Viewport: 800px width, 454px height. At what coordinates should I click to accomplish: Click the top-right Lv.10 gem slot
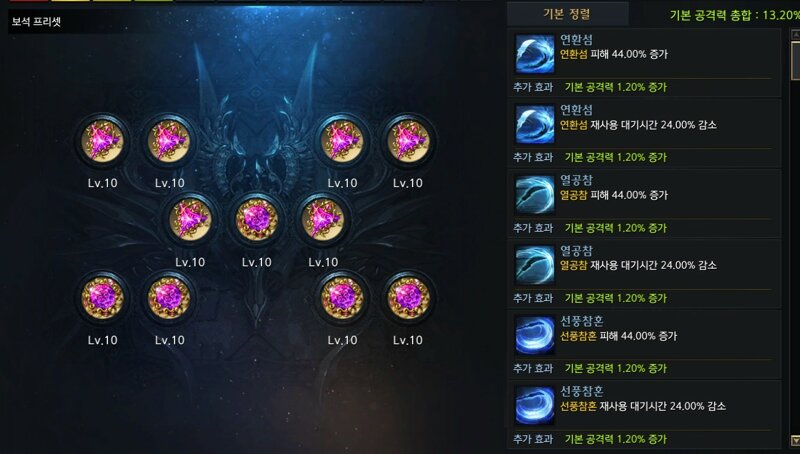(x=408, y=141)
